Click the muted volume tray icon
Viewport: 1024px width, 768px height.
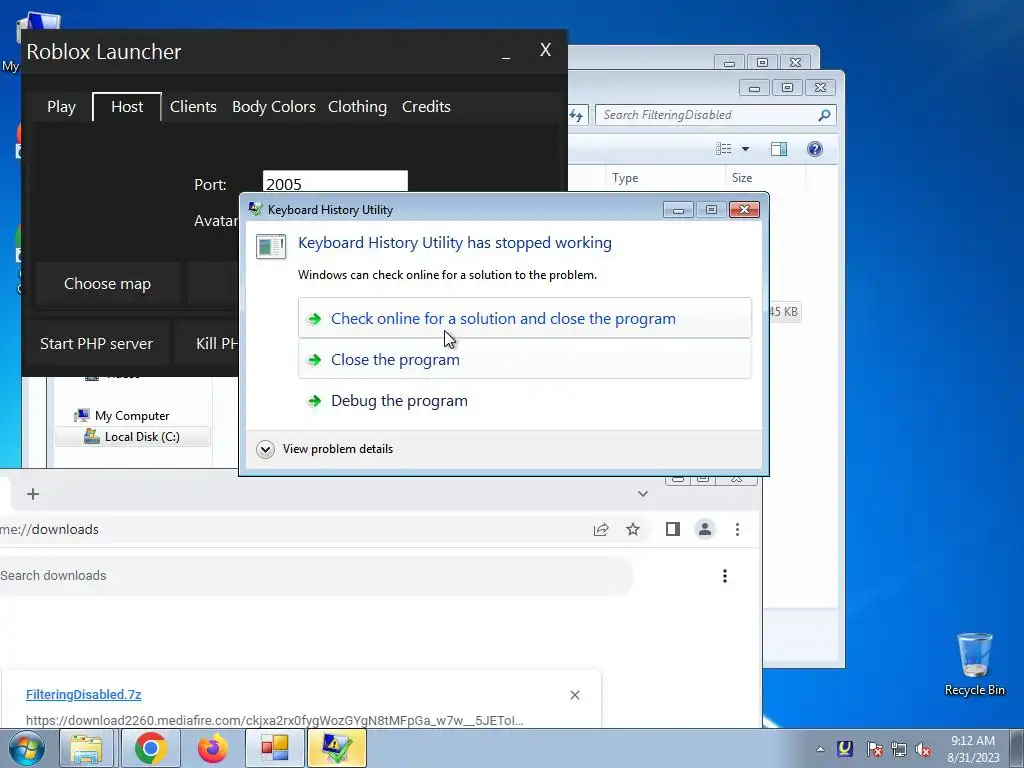[923, 749]
